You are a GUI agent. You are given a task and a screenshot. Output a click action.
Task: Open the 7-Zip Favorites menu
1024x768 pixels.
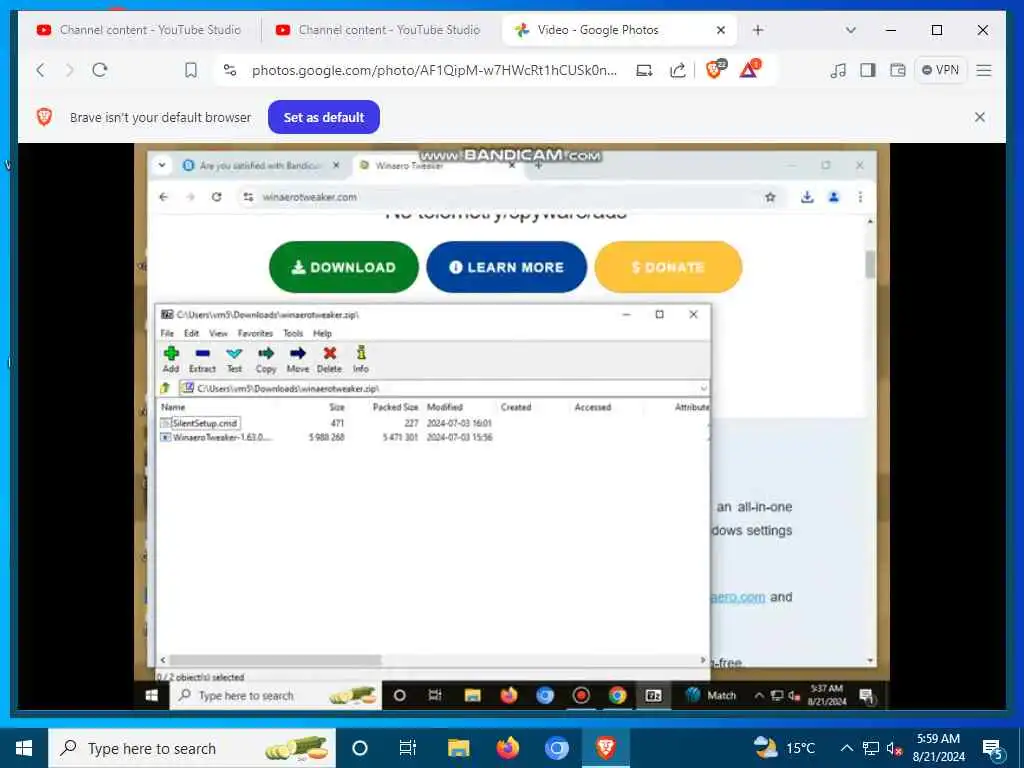coord(255,333)
